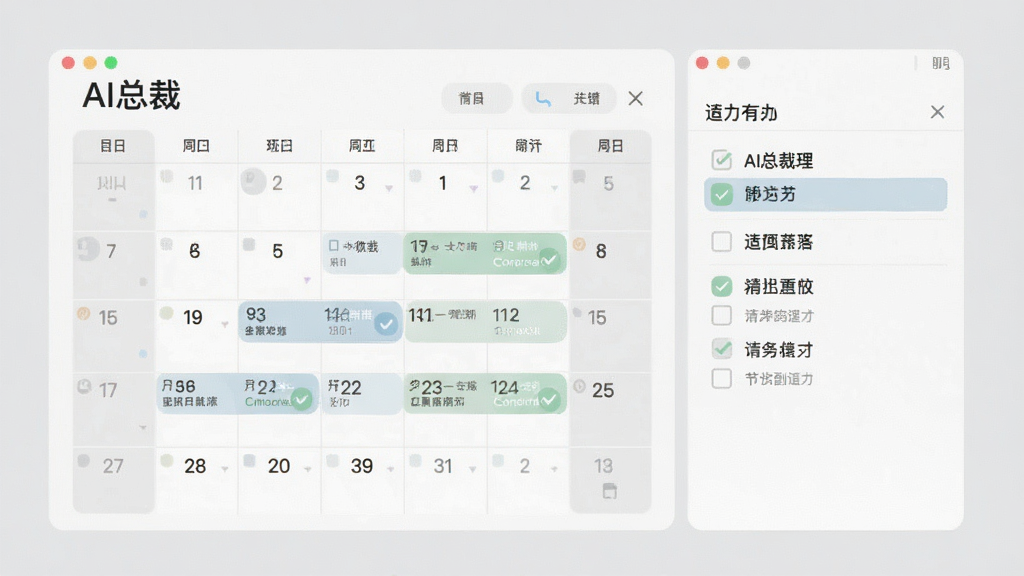Click the clock icon beside date 17
The image size is (1024, 576).
(x=84, y=386)
